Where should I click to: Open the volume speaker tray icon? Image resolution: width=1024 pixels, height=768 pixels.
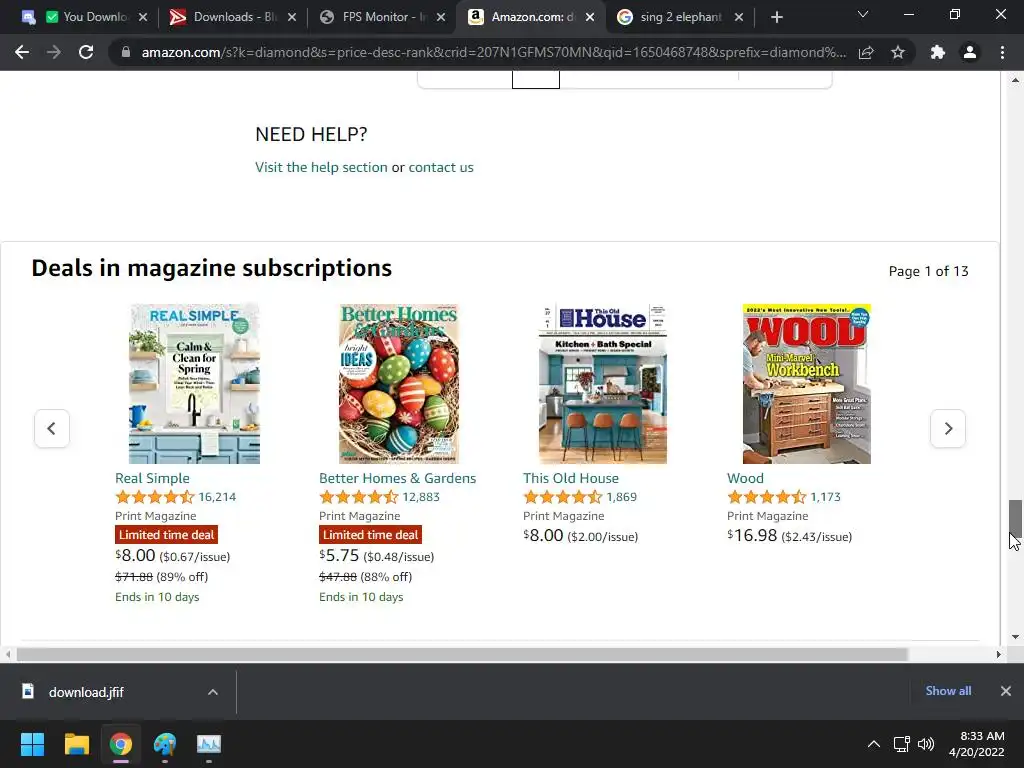click(x=926, y=744)
